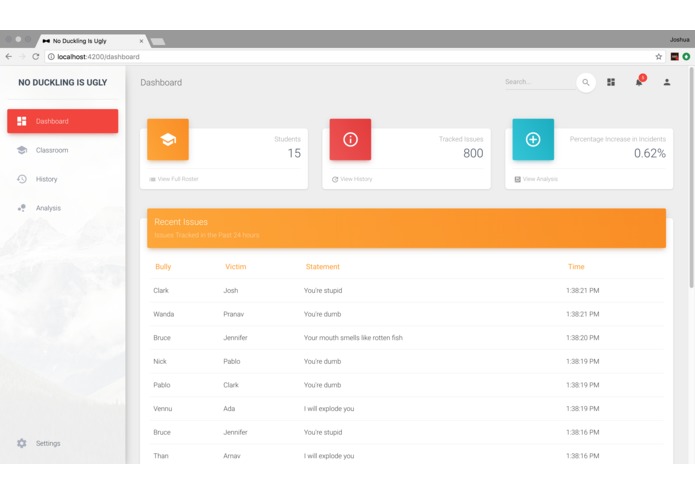Click the Students count 15
The image size is (695, 494).
[294, 153]
